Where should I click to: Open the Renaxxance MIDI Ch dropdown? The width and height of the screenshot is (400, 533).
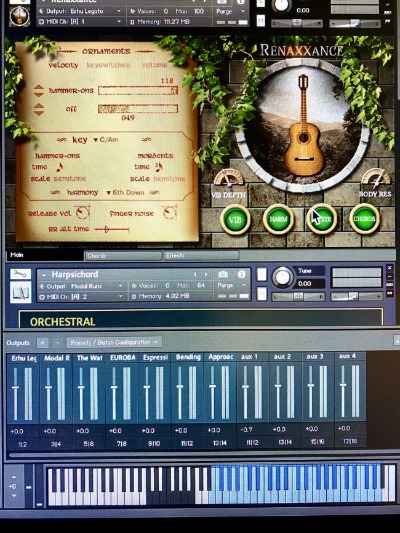(80, 21)
